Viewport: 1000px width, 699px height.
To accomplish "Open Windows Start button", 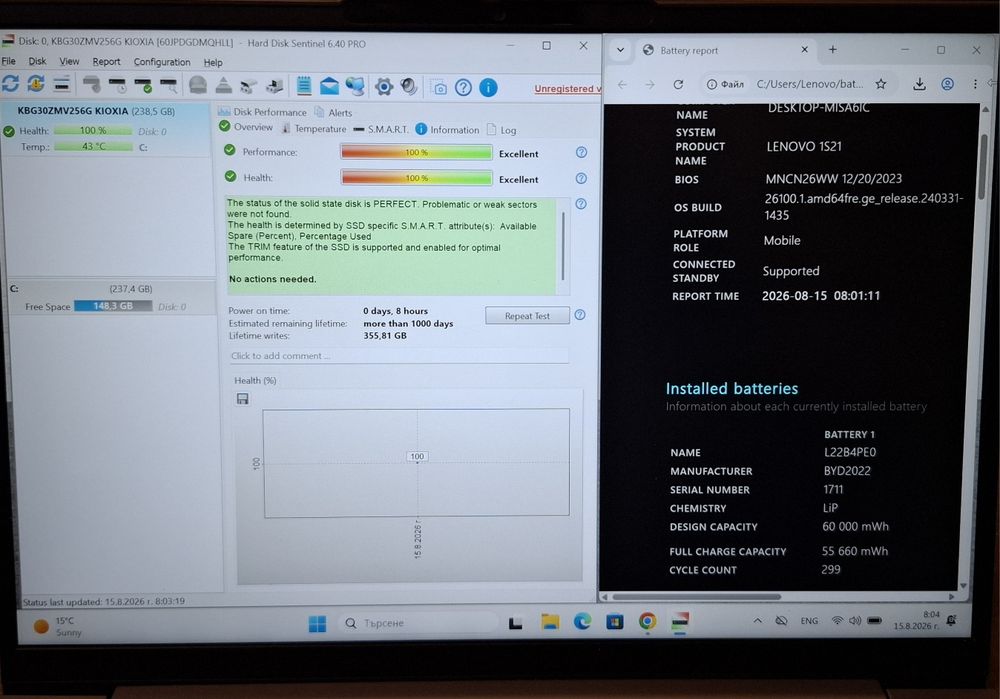I will [x=317, y=623].
